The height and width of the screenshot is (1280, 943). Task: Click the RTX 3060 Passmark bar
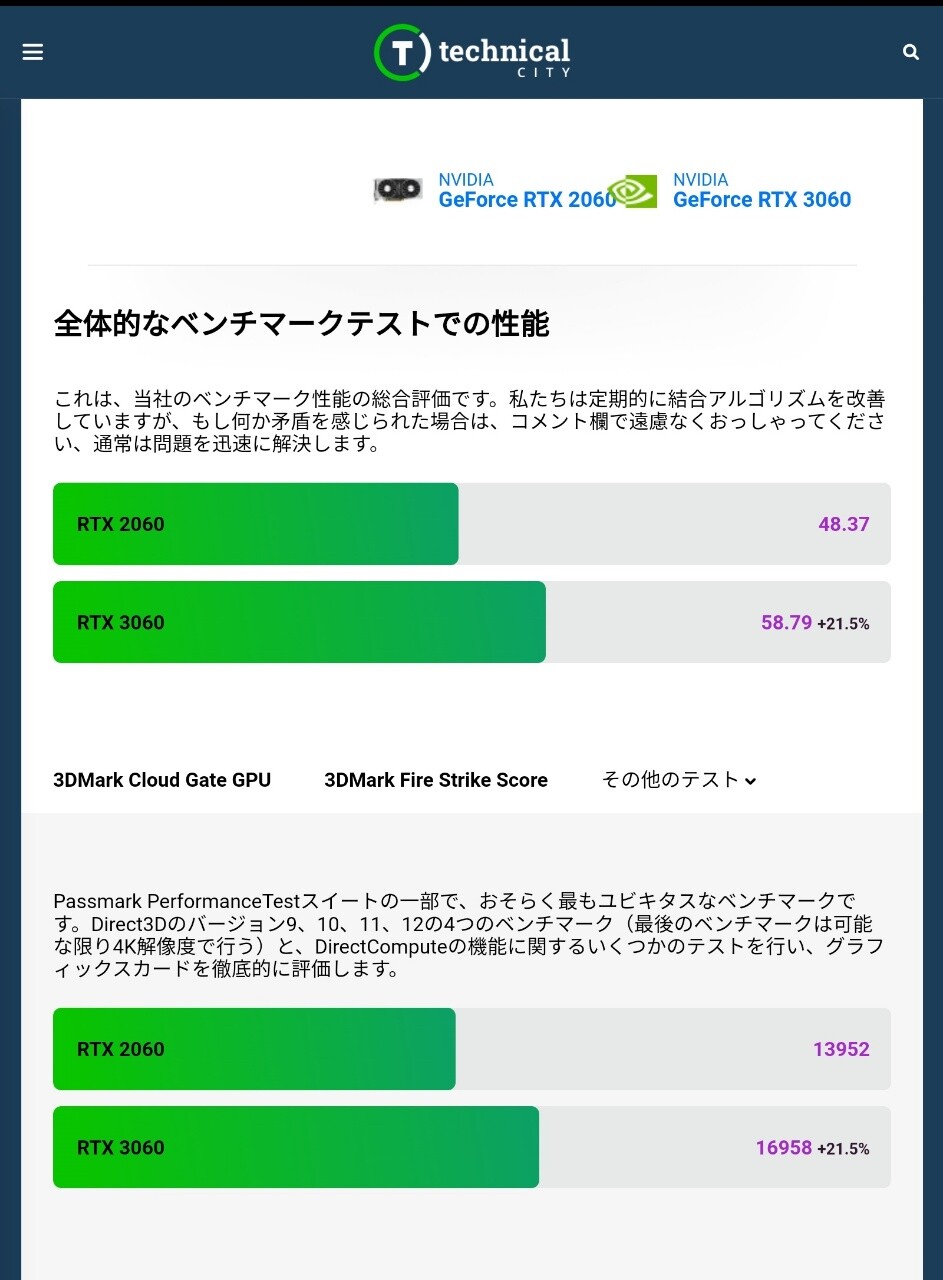[x=296, y=1147]
